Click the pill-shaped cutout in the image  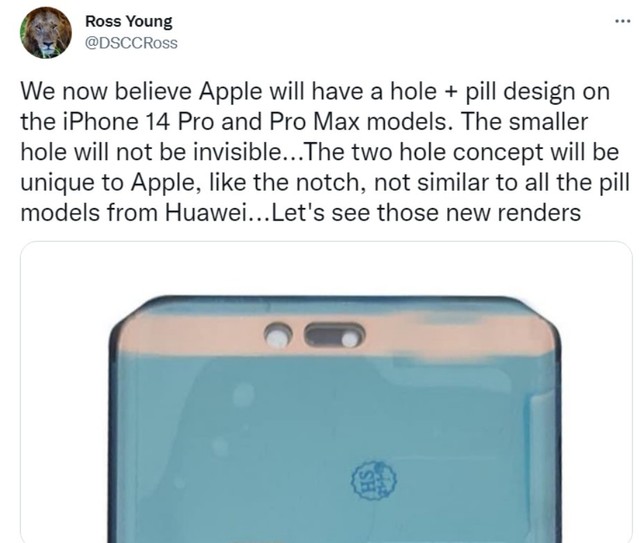pyautogui.click(x=332, y=335)
